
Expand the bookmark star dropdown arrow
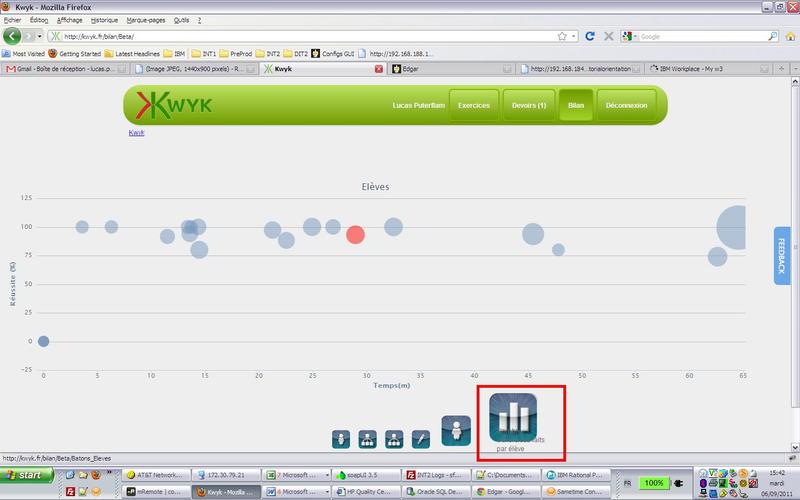click(573, 36)
